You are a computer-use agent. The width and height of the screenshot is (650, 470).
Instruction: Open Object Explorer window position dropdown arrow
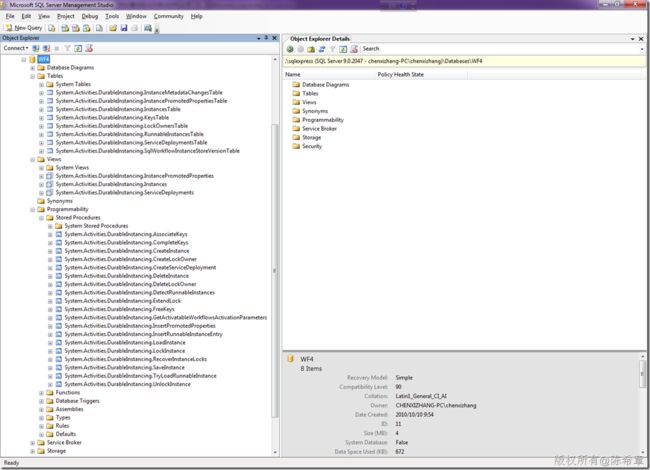(x=259, y=38)
